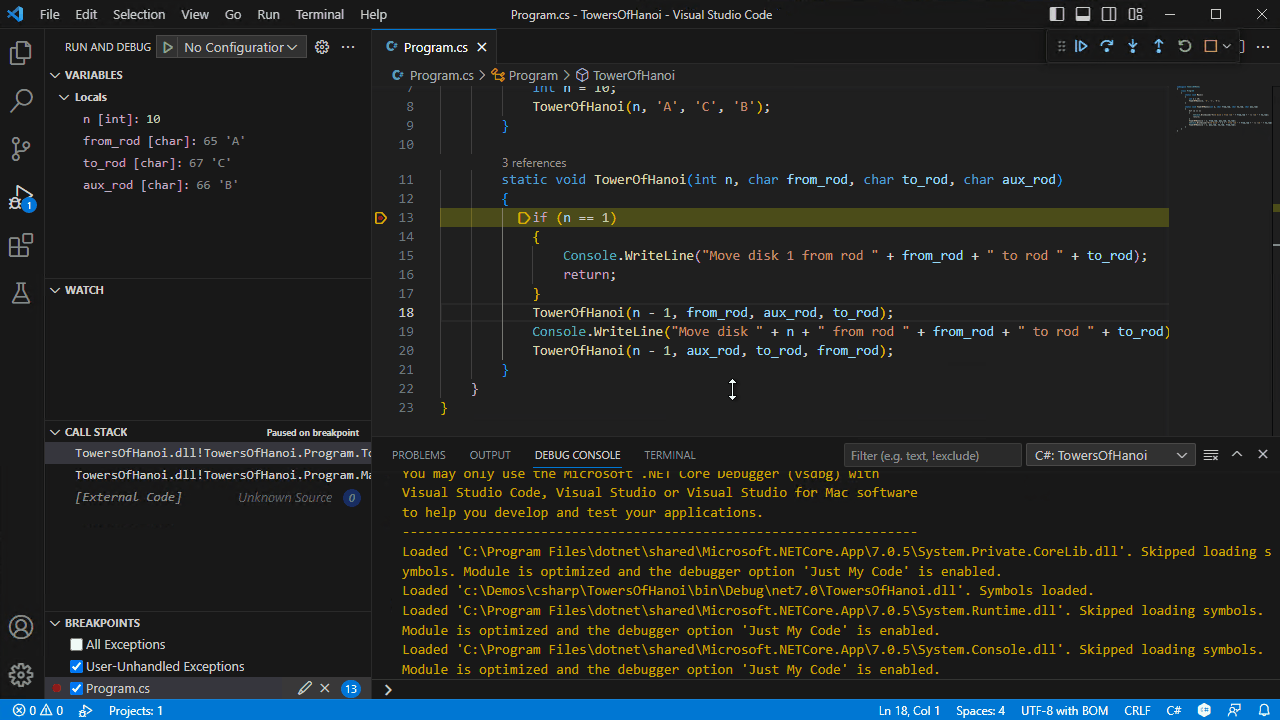Disable the User-Unhandled Exceptions checkbox

(x=76, y=666)
